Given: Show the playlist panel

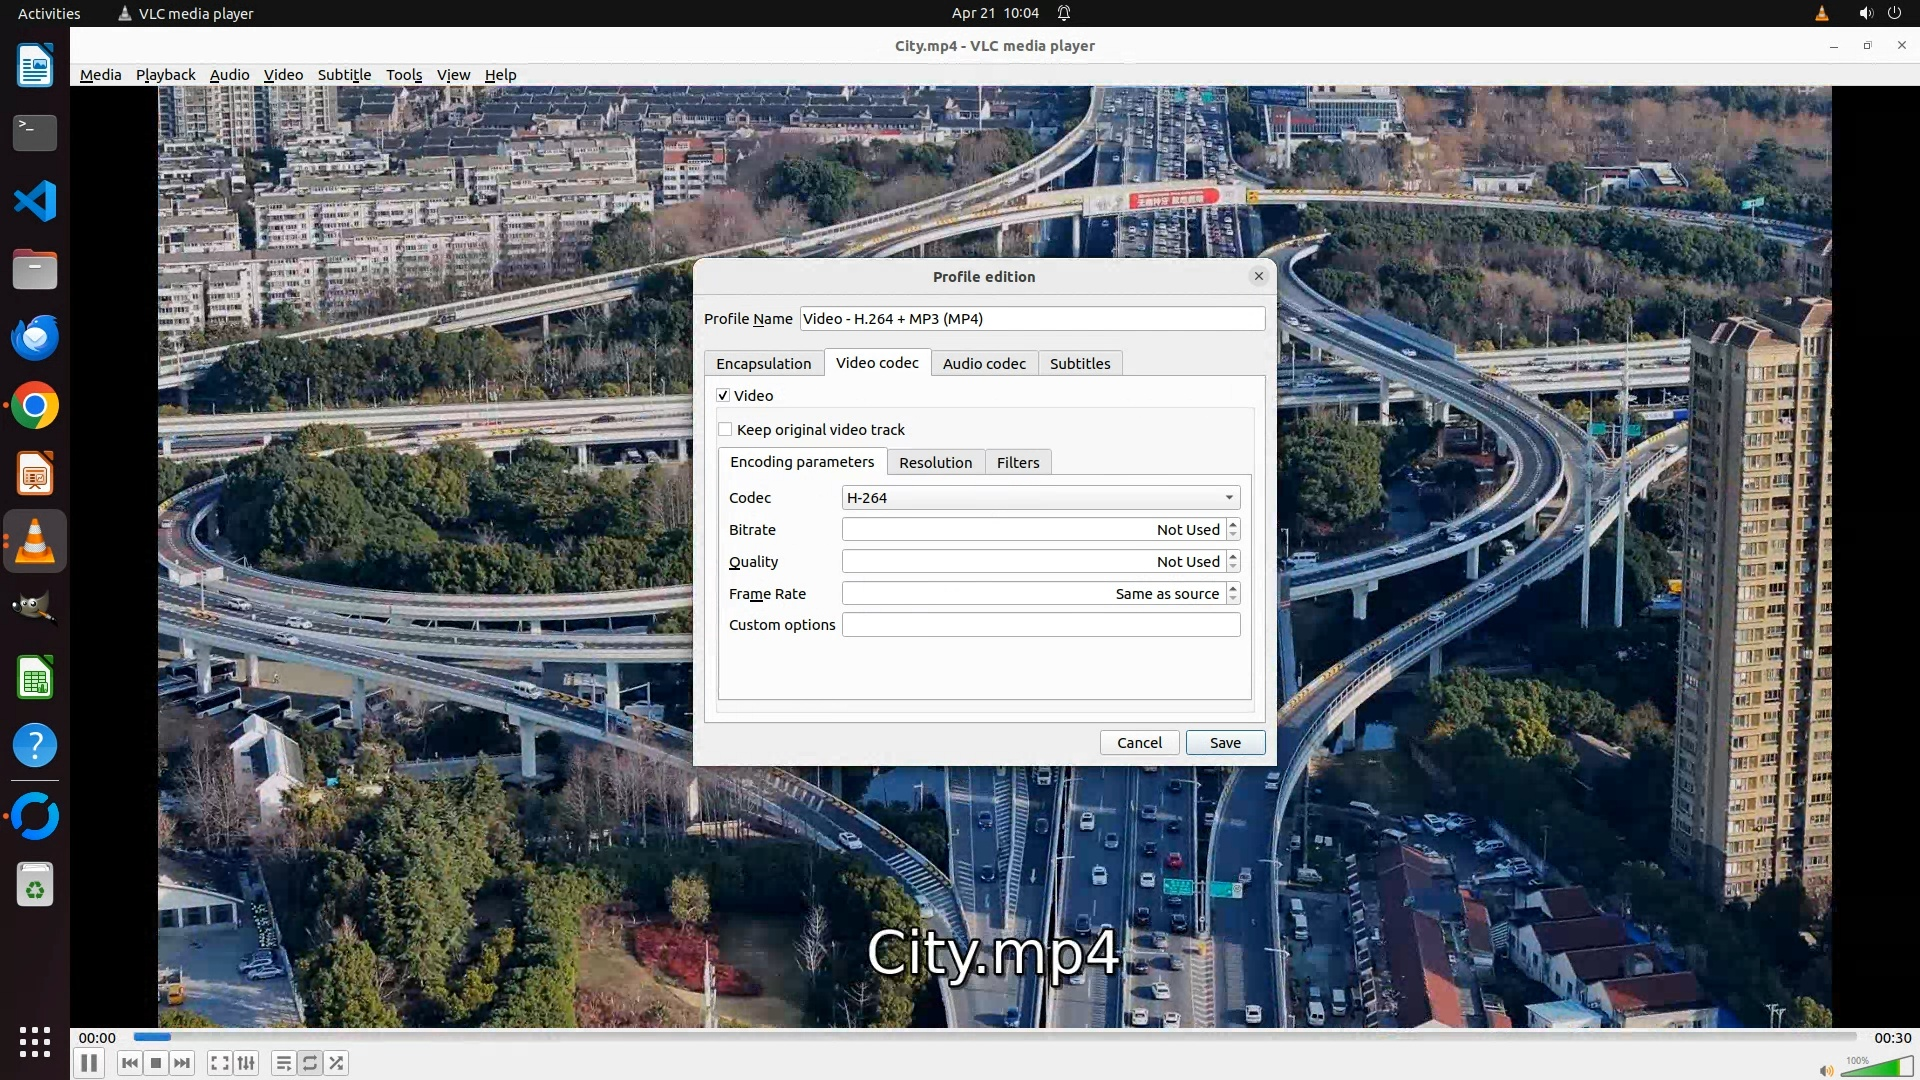Looking at the screenshot, I should tap(283, 1063).
